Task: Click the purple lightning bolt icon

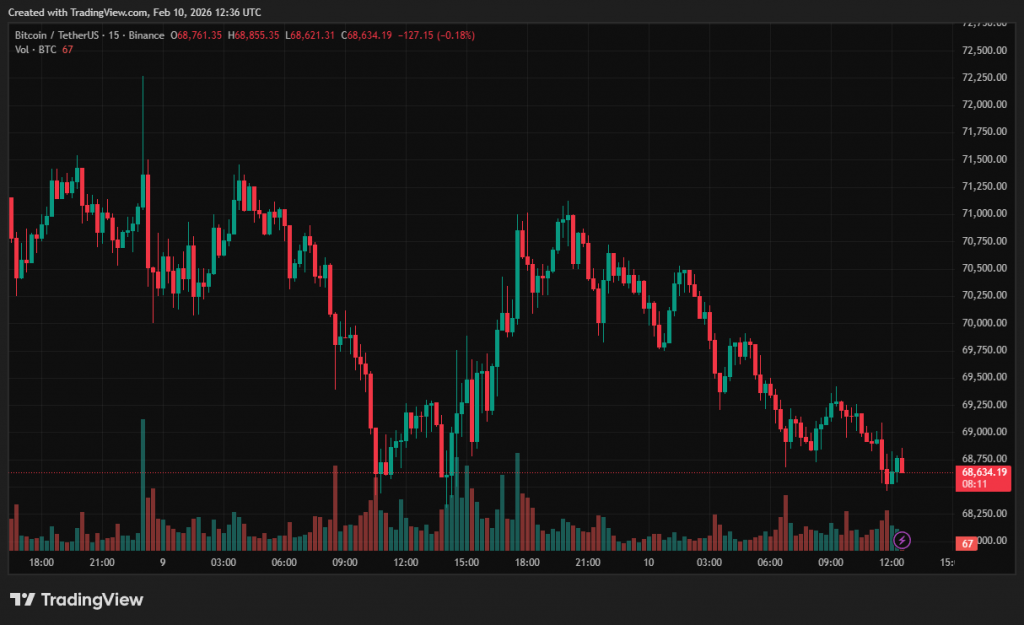Action: click(902, 540)
